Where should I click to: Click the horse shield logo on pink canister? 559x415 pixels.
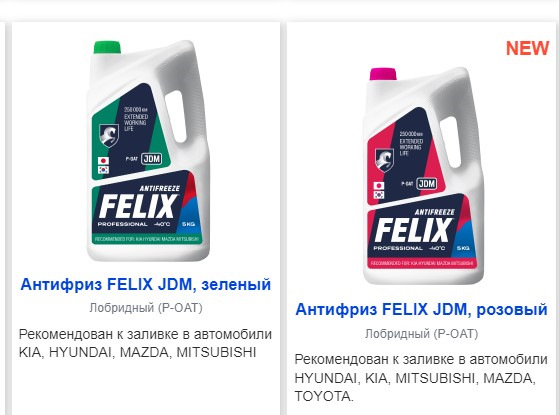[384, 160]
